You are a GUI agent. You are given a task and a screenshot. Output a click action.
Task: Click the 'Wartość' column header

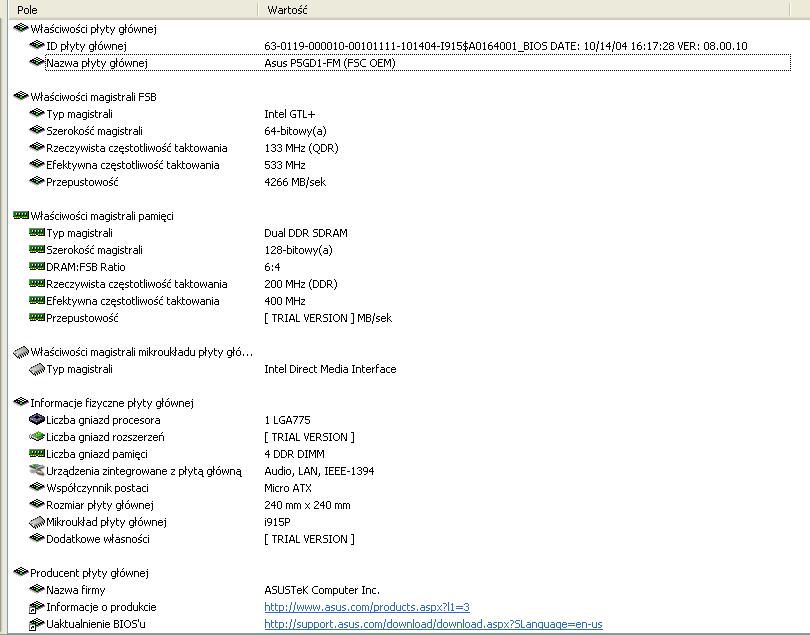pyautogui.click(x=523, y=10)
